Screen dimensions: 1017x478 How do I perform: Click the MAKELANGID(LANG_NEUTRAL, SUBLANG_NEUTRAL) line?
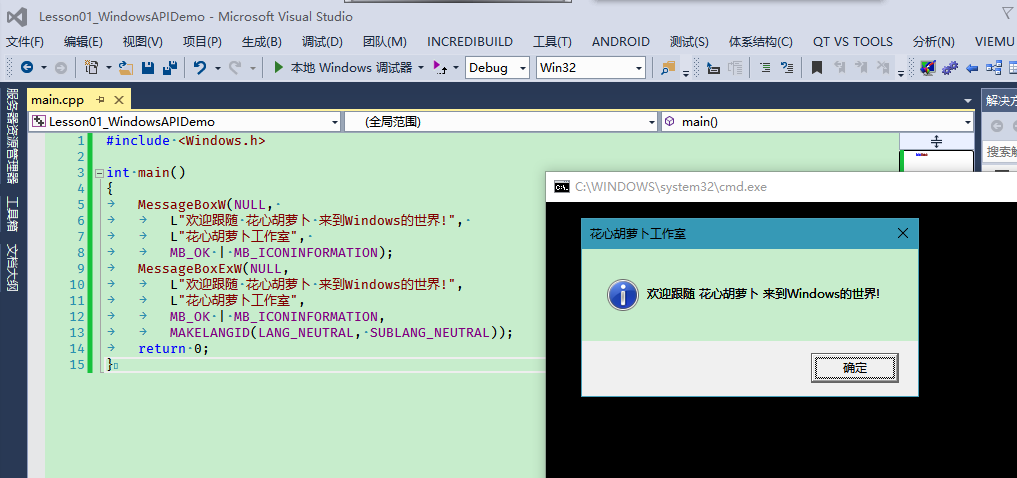tap(341, 333)
